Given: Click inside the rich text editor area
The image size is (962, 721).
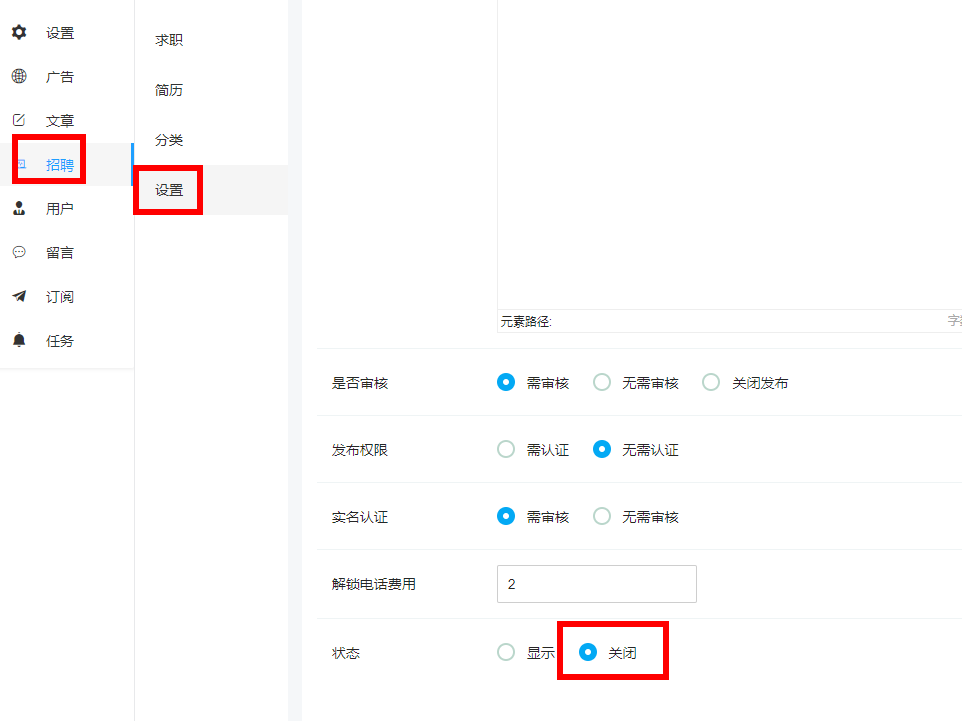Looking at the screenshot, I should click(x=729, y=153).
